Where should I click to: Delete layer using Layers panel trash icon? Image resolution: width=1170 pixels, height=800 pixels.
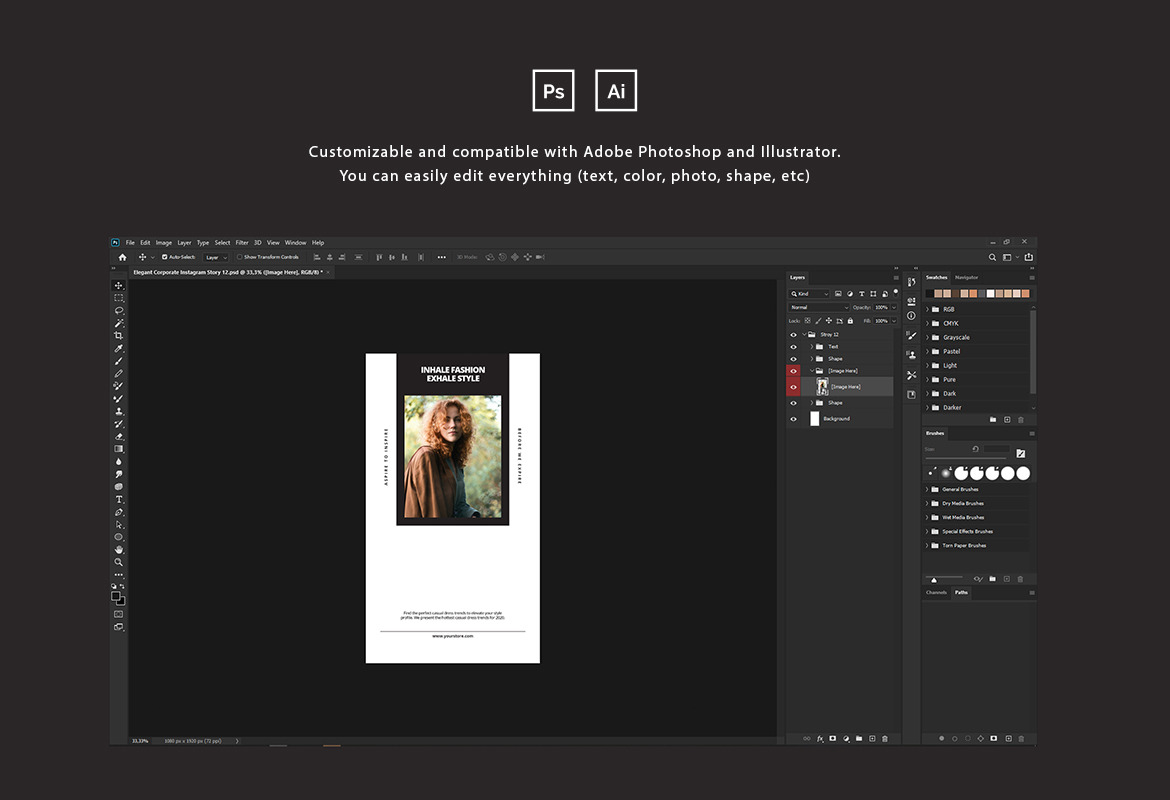(884, 738)
